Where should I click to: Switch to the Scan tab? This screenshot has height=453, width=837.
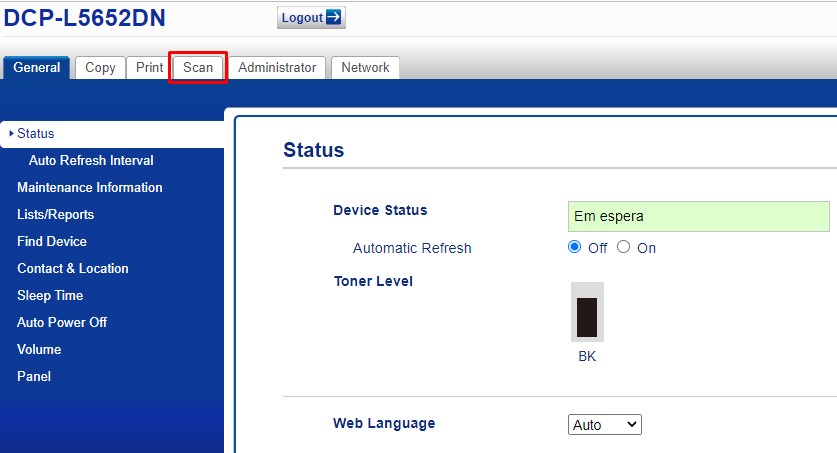pyautogui.click(x=198, y=68)
